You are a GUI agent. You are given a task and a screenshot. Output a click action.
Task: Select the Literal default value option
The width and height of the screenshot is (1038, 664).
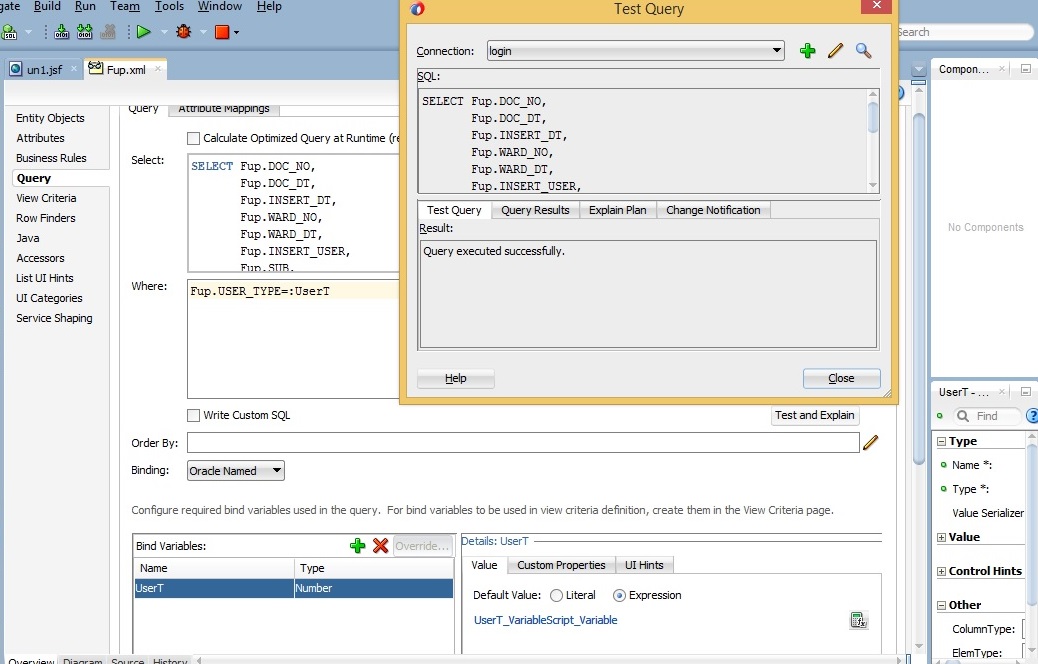556,595
